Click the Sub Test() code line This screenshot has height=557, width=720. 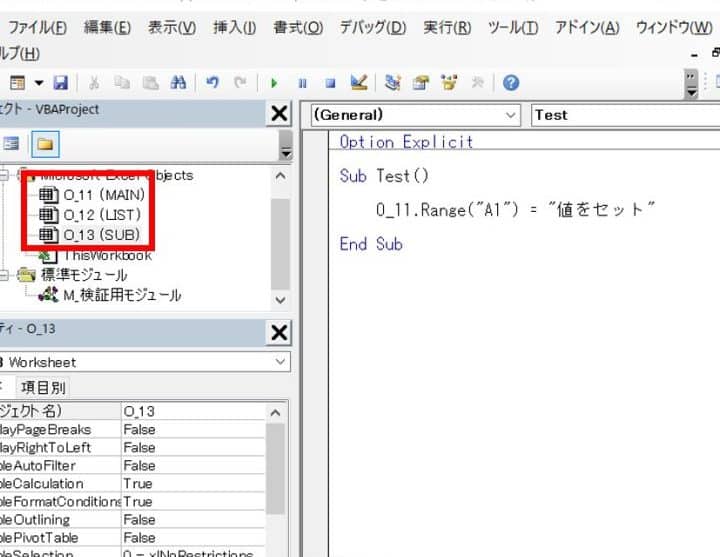tap(384, 176)
